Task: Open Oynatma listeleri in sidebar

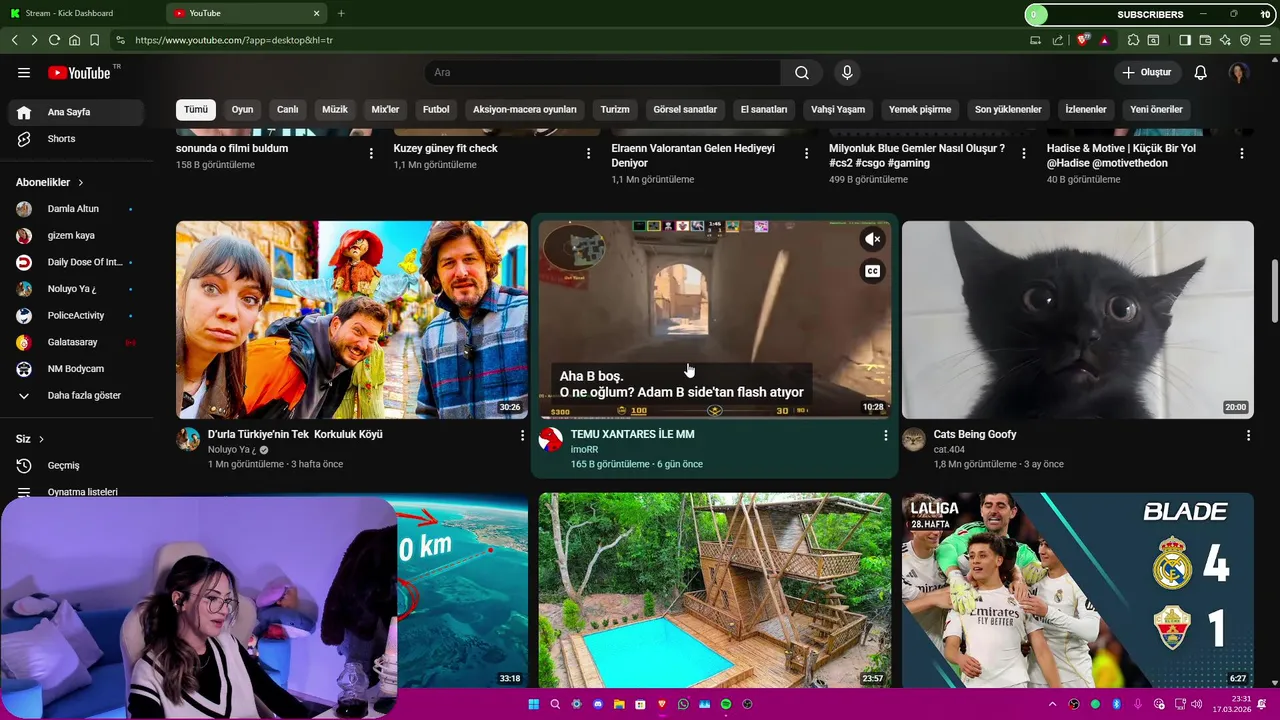Action: (78, 492)
